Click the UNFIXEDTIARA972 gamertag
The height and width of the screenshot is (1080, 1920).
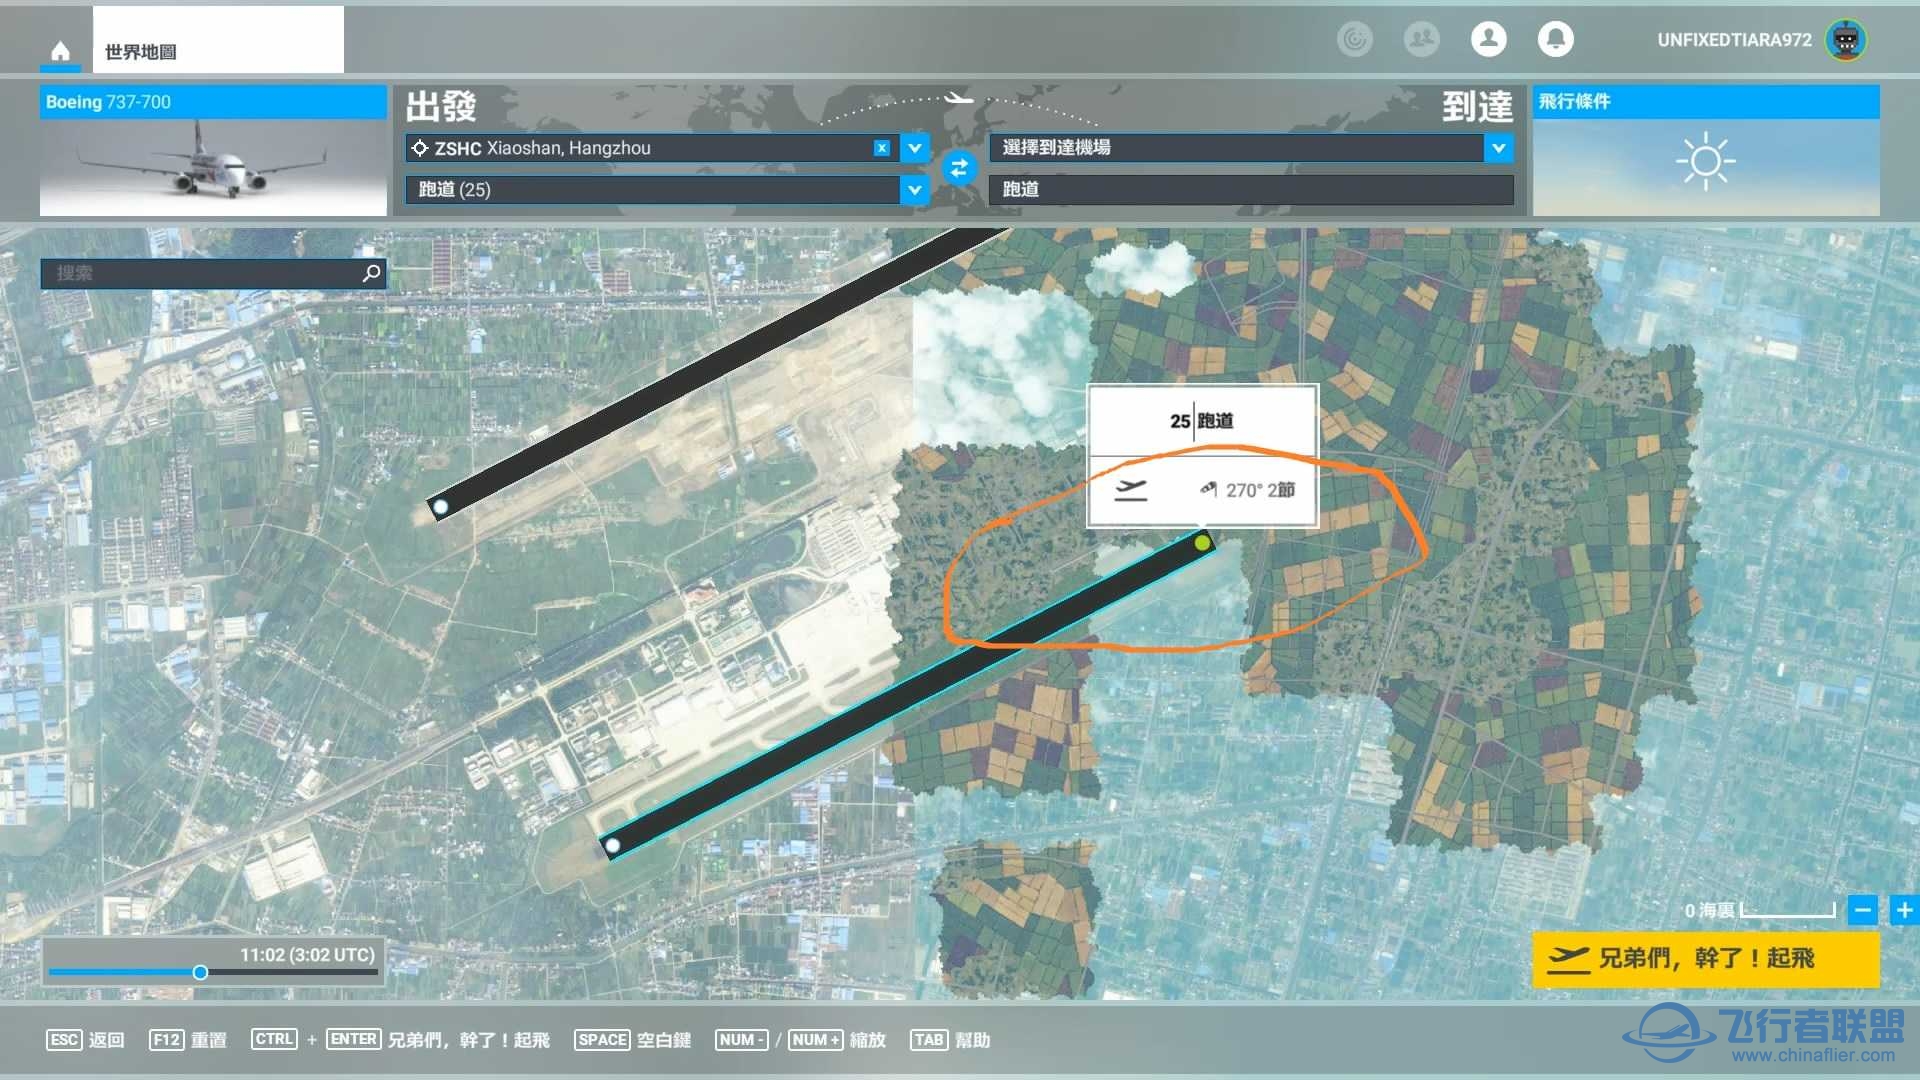[1734, 40]
